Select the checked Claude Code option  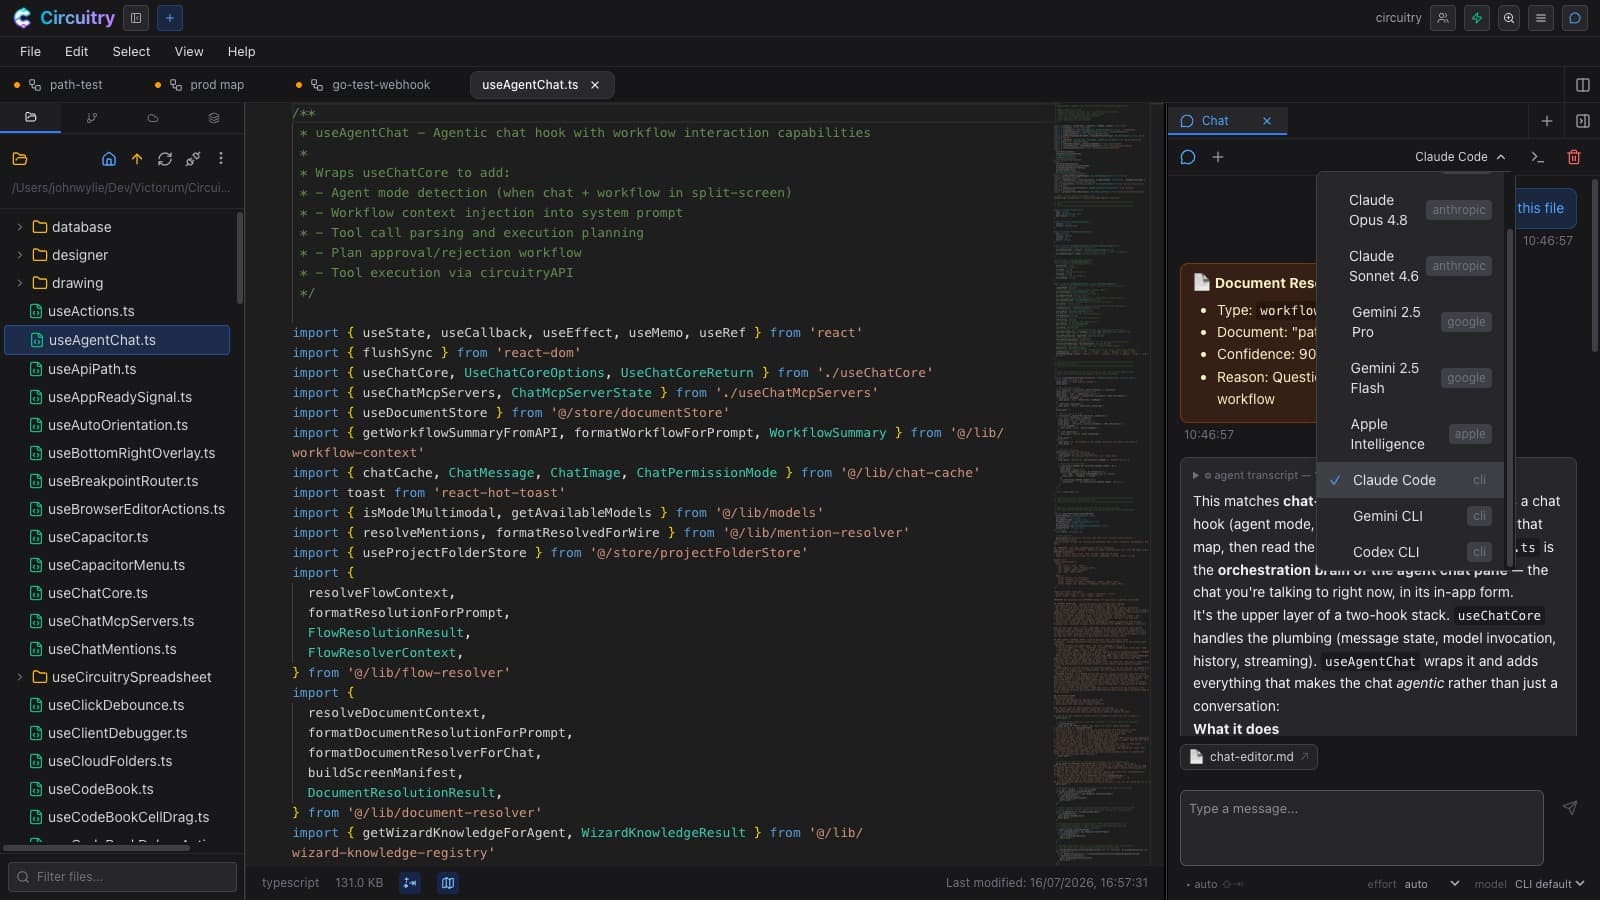click(1410, 480)
